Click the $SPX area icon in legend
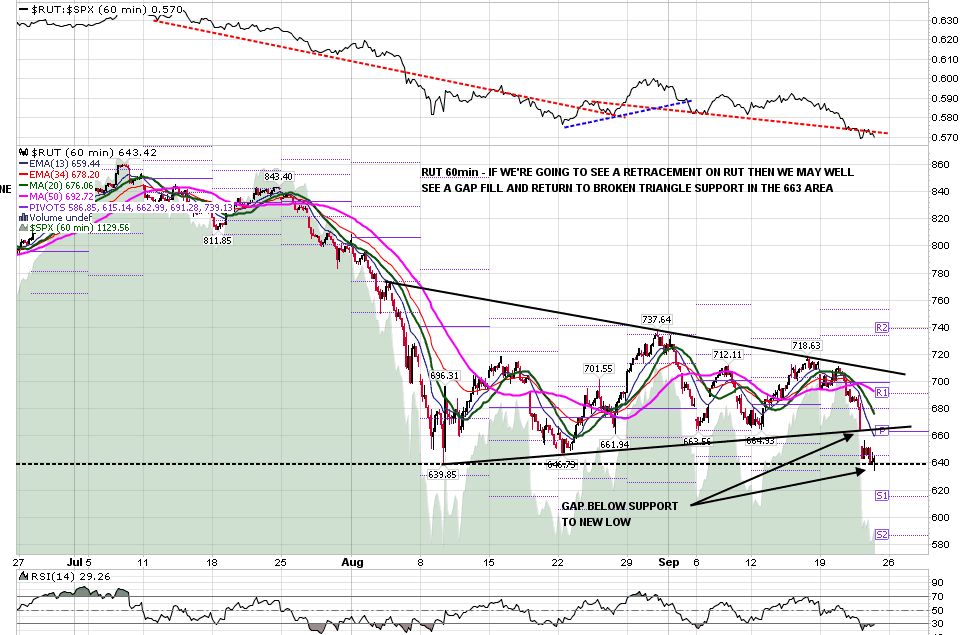Screen dimensions: 975x635 (24, 228)
